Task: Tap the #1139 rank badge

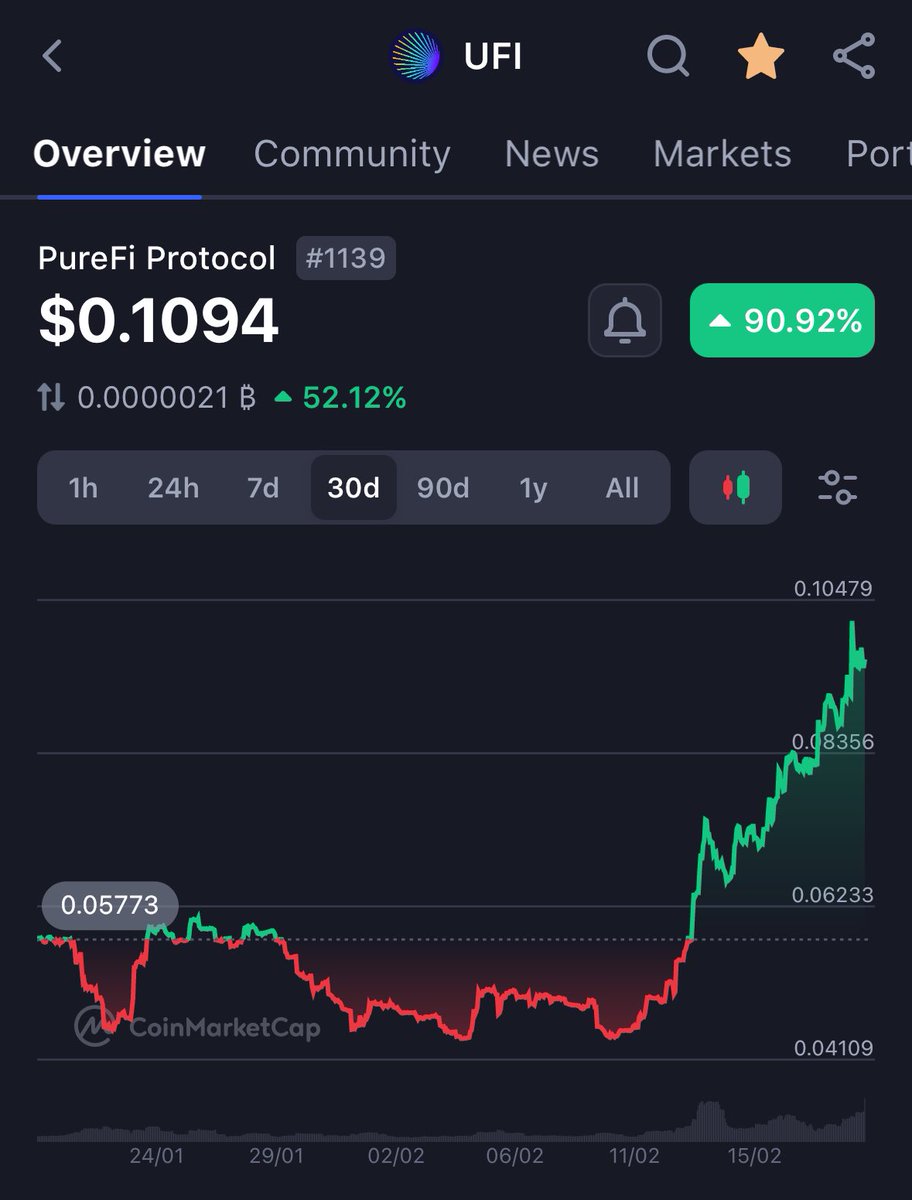Action: (x=346, y=258)
